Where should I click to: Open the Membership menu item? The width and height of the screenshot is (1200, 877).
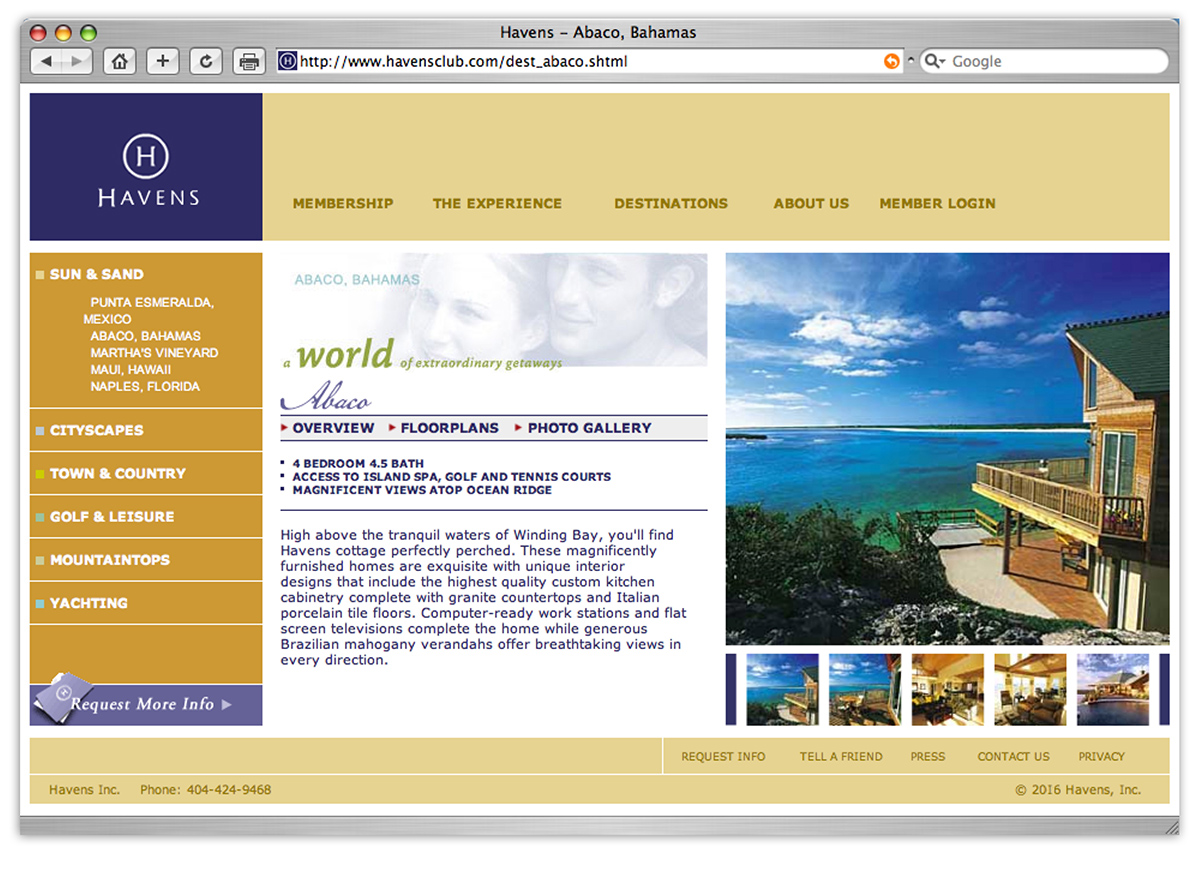pyautogui.click(x=342, y=203)
